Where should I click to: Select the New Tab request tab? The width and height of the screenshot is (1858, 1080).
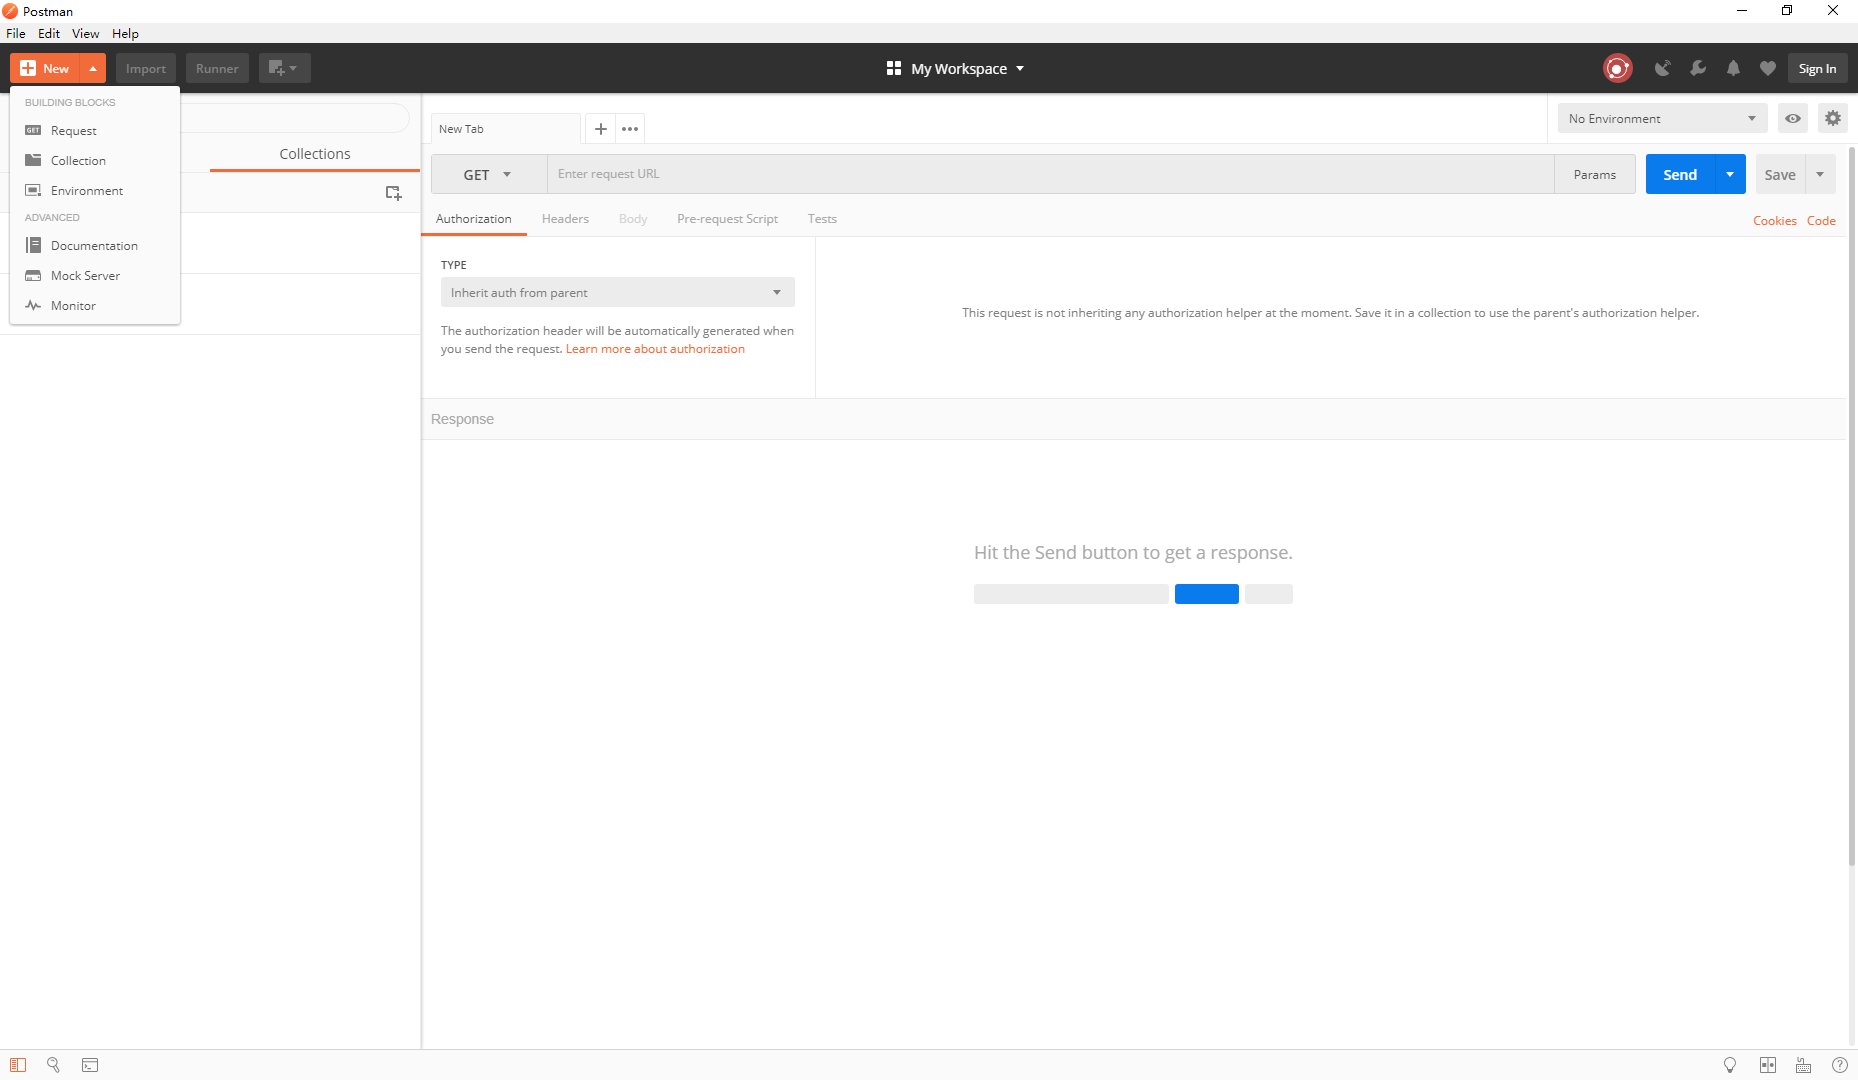pos(505,129)
